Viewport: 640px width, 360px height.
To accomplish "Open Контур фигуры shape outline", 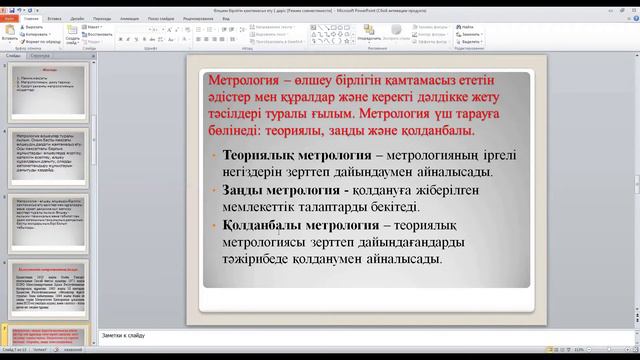I will 430,34.
